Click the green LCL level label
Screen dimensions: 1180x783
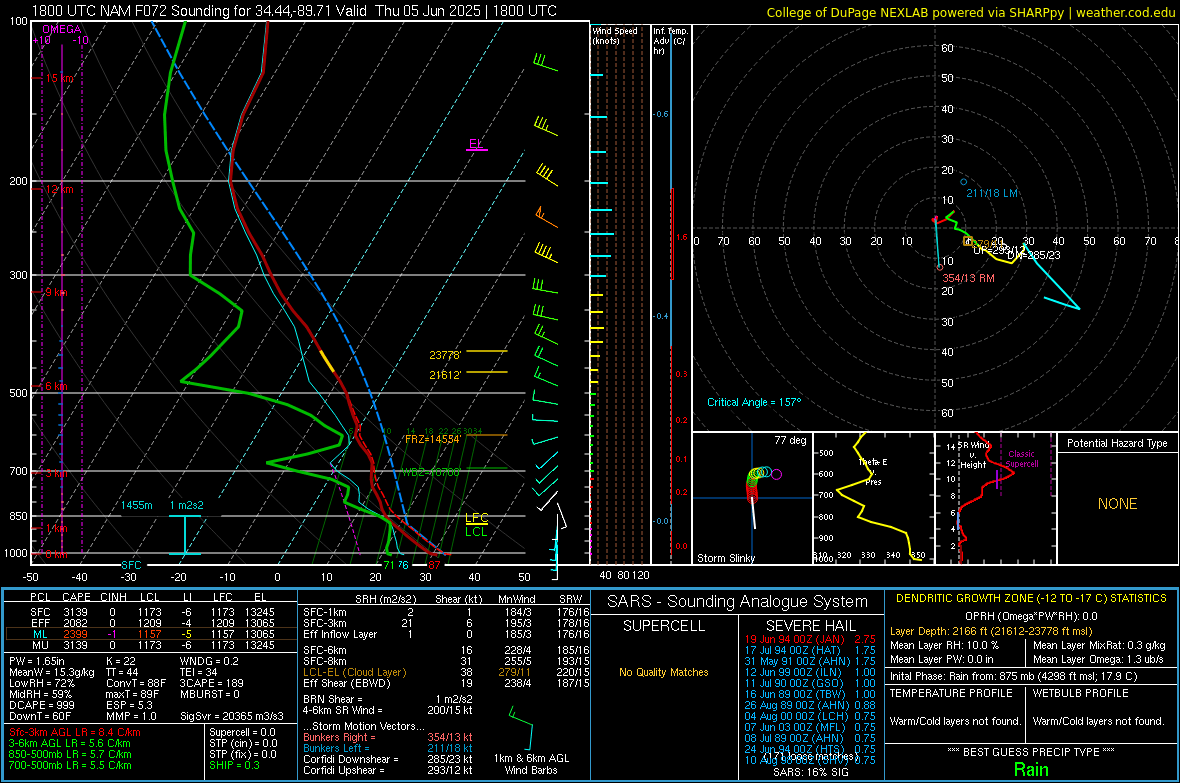tap(476, 532)
